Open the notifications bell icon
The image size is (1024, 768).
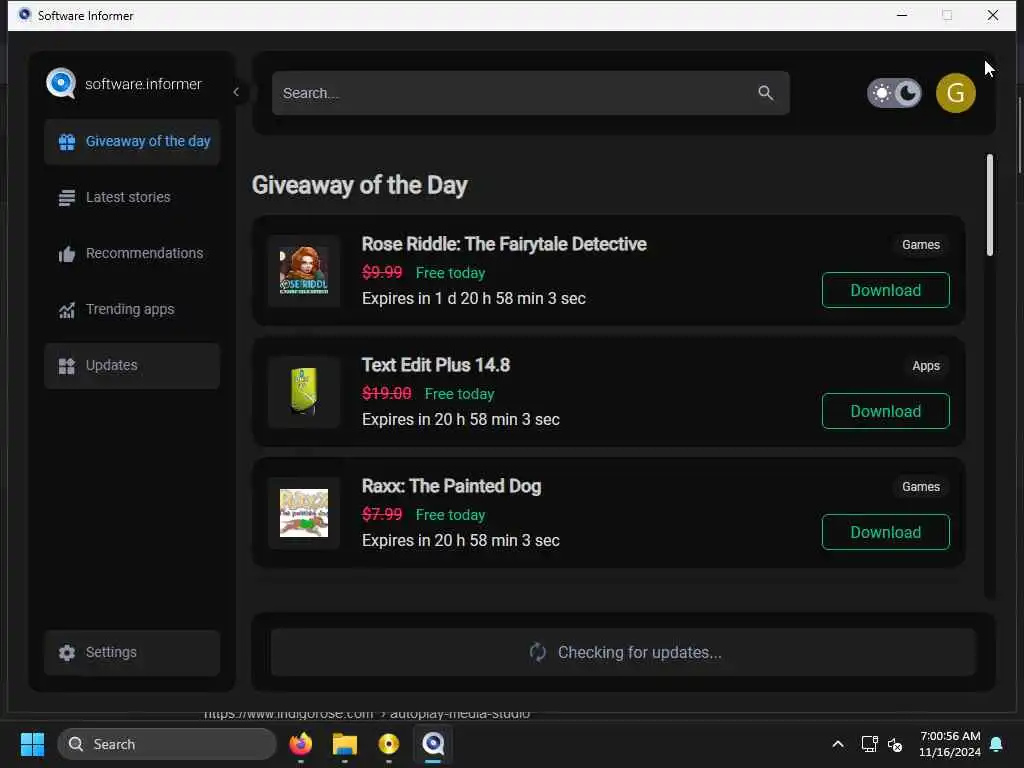[x=997, y=744]
